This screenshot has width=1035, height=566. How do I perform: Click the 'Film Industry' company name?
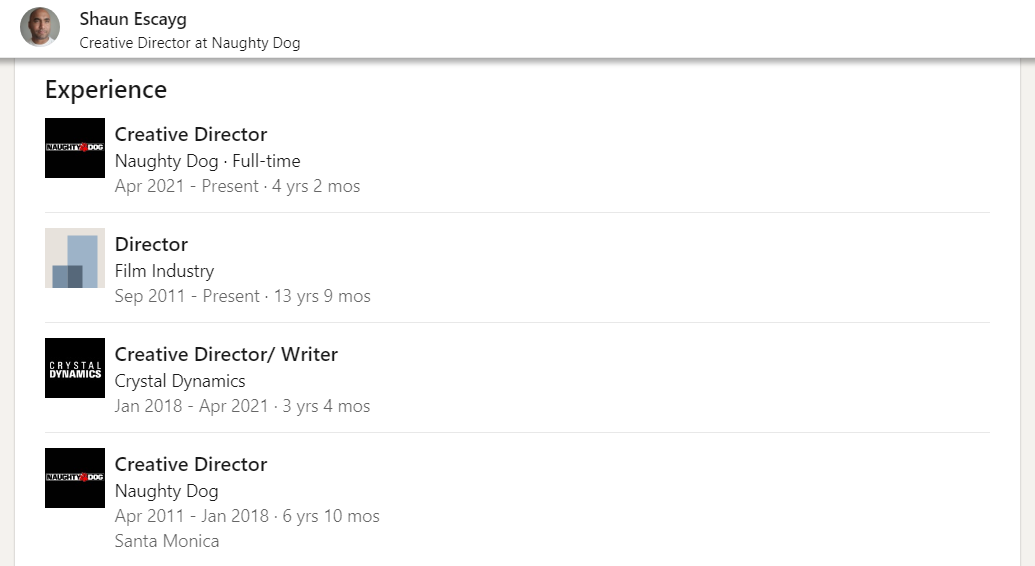coord(164,271)
